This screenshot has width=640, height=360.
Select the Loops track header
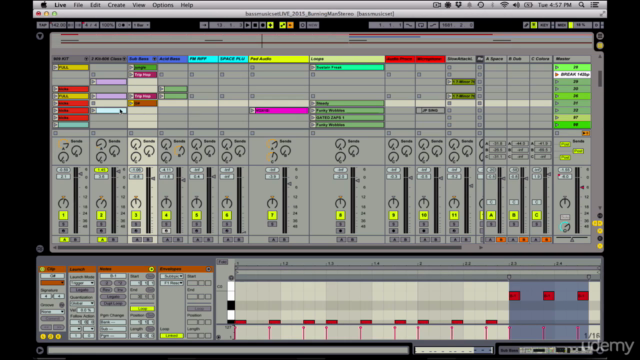pyautogui.click(x=347, y=59)
